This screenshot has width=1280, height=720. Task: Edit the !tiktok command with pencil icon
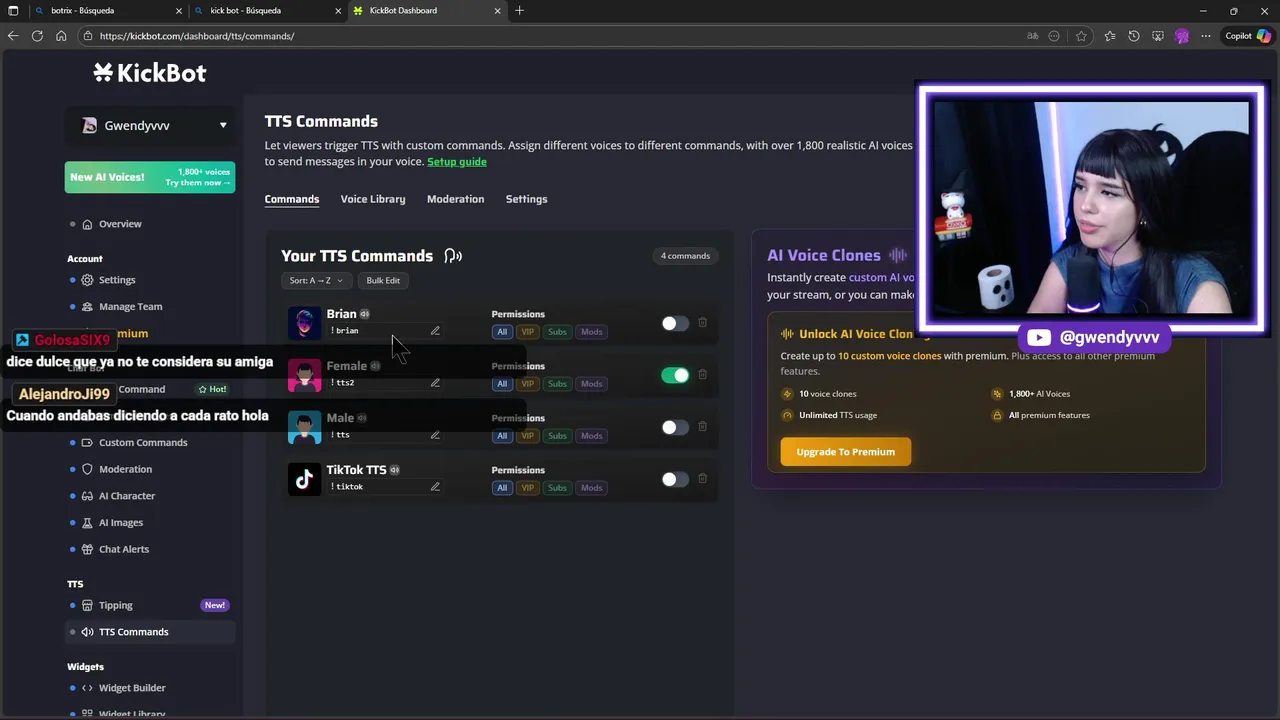coord(435,487)
